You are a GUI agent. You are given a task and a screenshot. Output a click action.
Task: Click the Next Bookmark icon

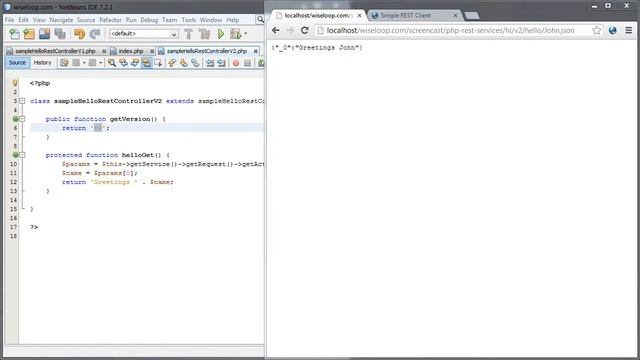(184, 63)
